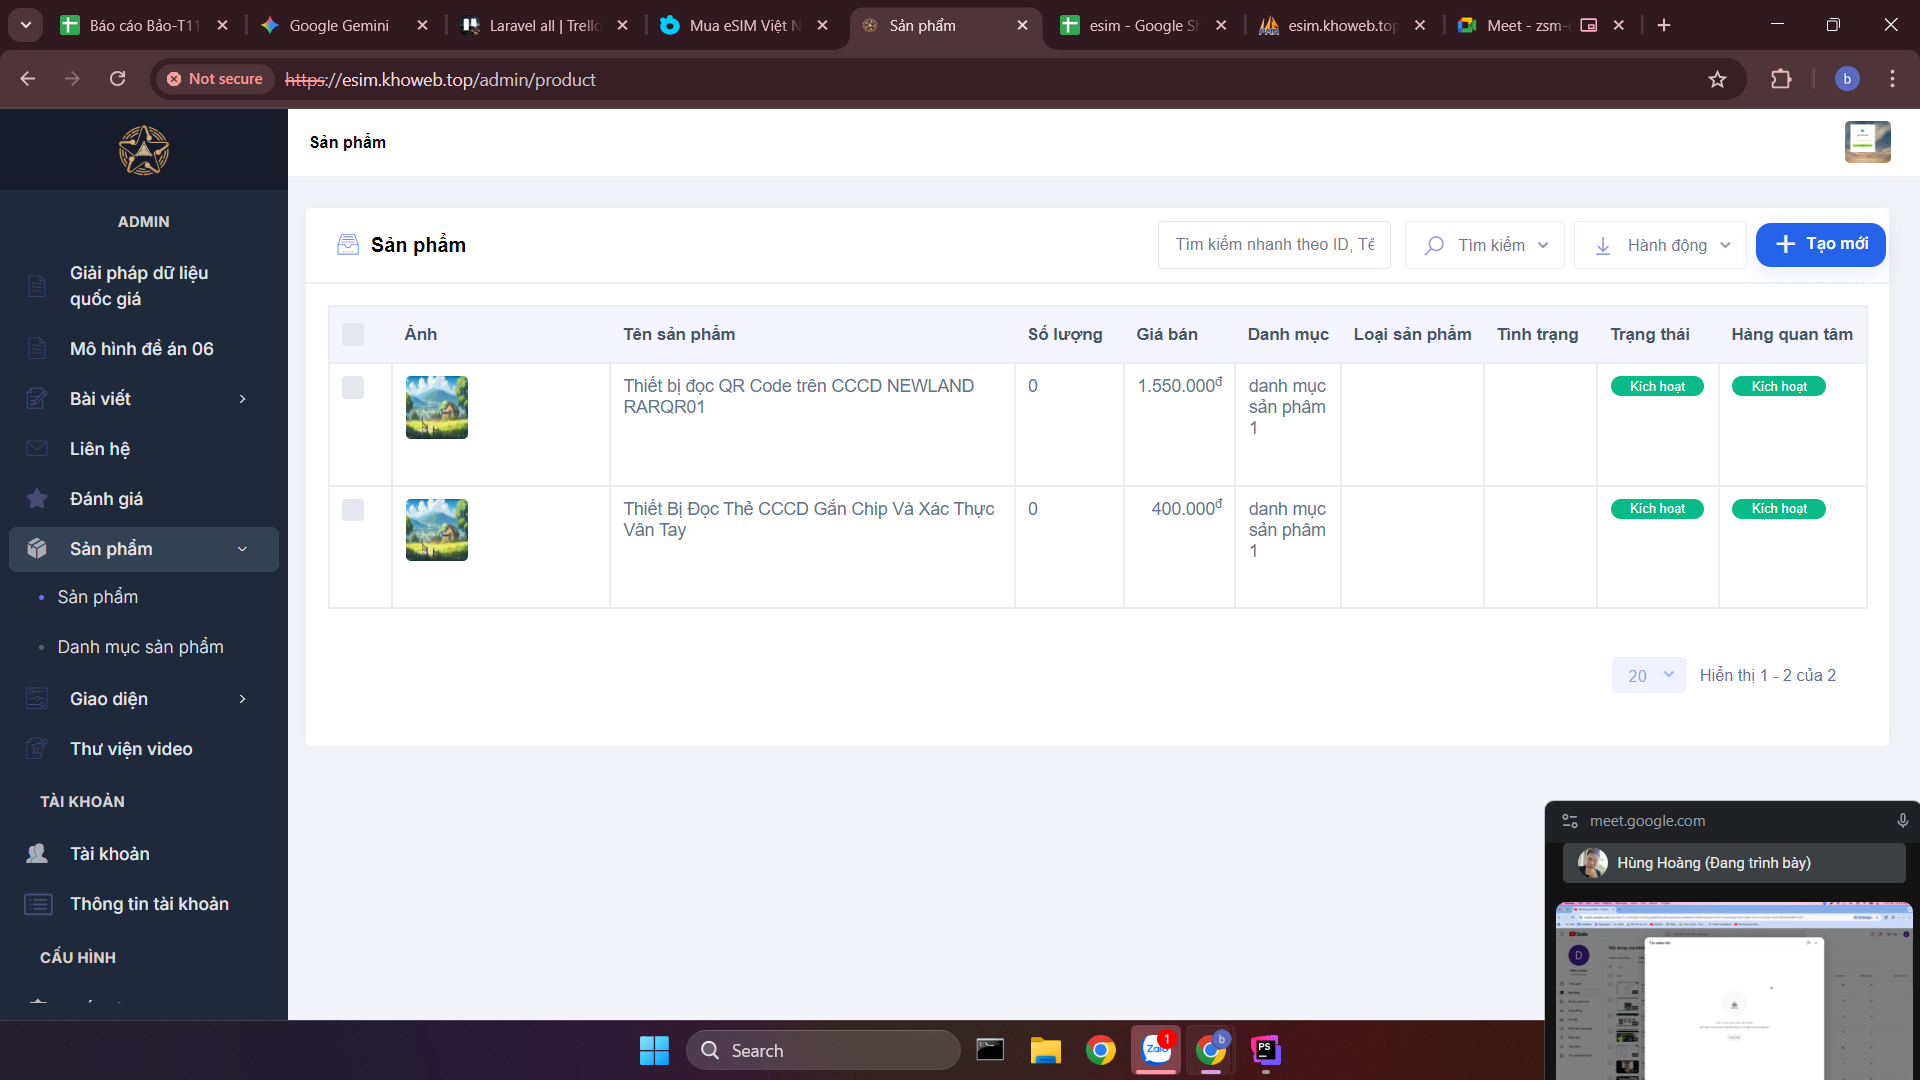
Task: Open the Thư viện video link
Action: 131,749
